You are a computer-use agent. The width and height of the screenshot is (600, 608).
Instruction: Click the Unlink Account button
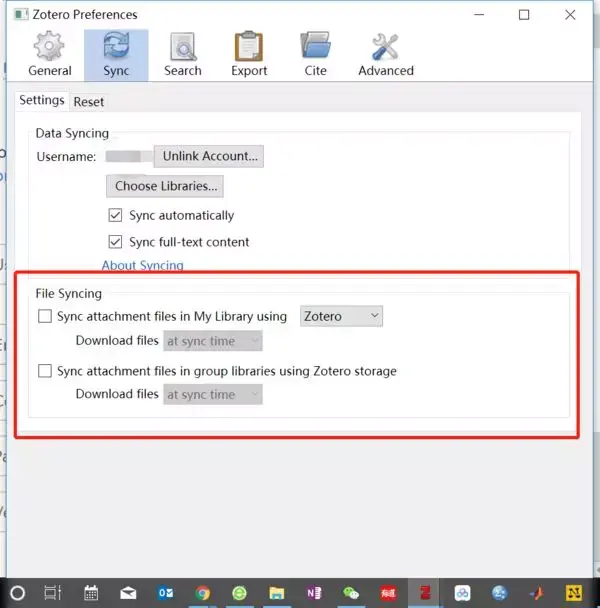[209, 156]
